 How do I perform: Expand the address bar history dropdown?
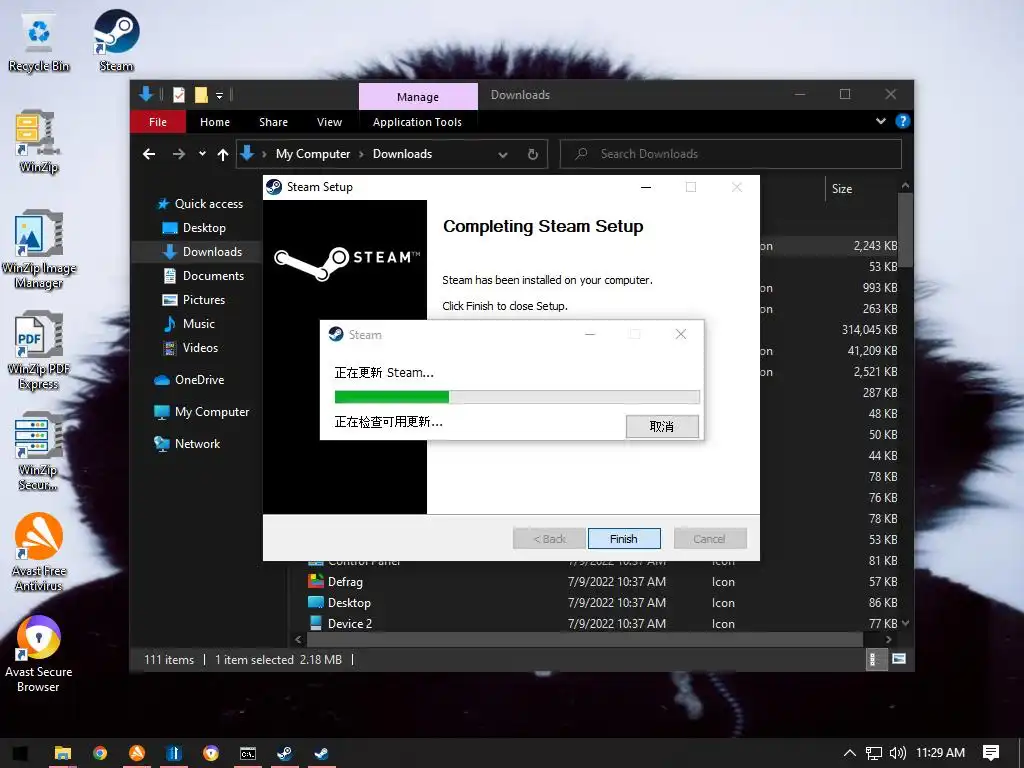tap(503, 155)
